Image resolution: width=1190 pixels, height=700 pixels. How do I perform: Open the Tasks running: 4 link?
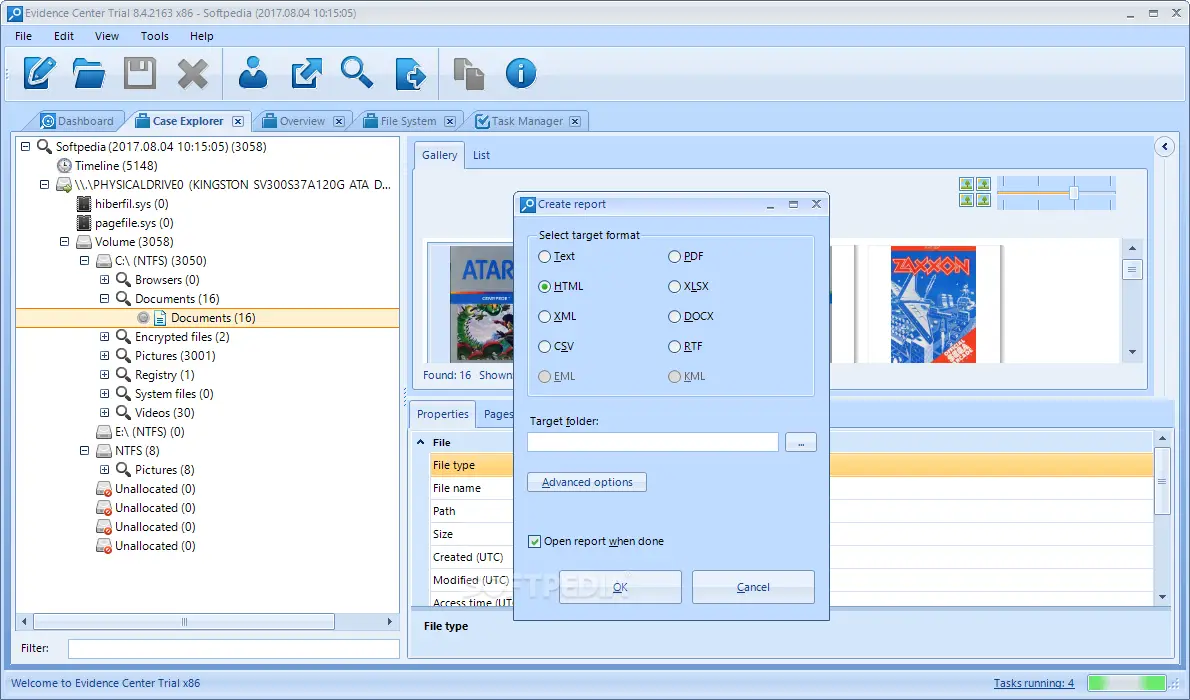click(1034, 683)
